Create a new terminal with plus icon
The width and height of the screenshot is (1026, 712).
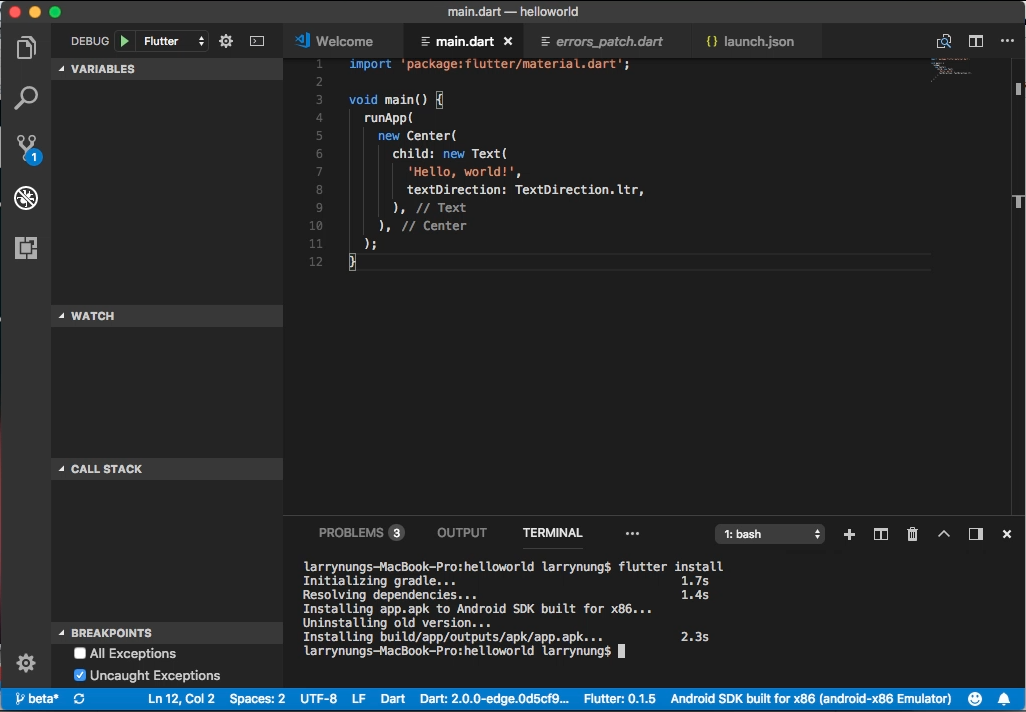coord(849,535)
